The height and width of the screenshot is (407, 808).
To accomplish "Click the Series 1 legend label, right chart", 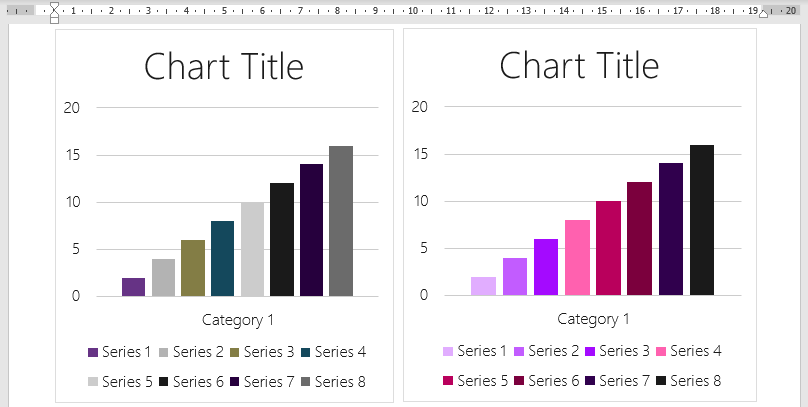I will pyautogui.click(x=482, y=351).
